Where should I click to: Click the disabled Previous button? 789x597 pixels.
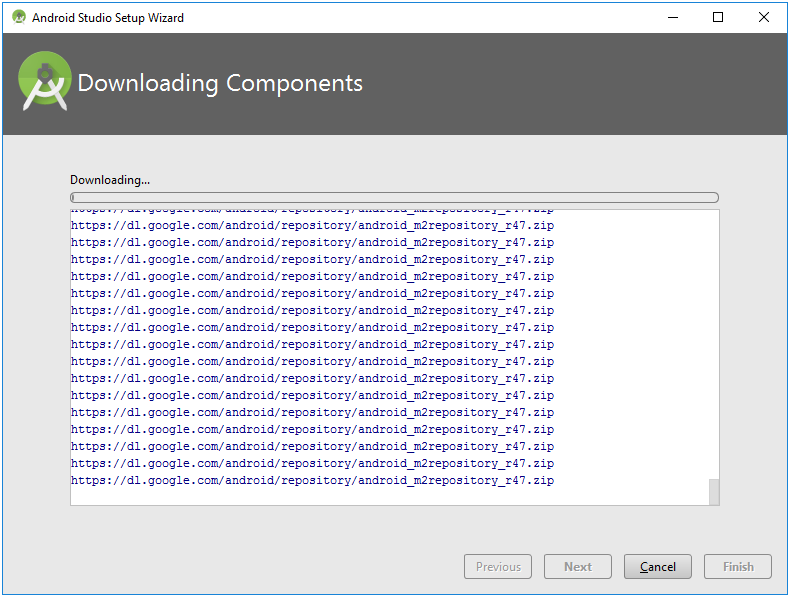[x=498, y=567]
